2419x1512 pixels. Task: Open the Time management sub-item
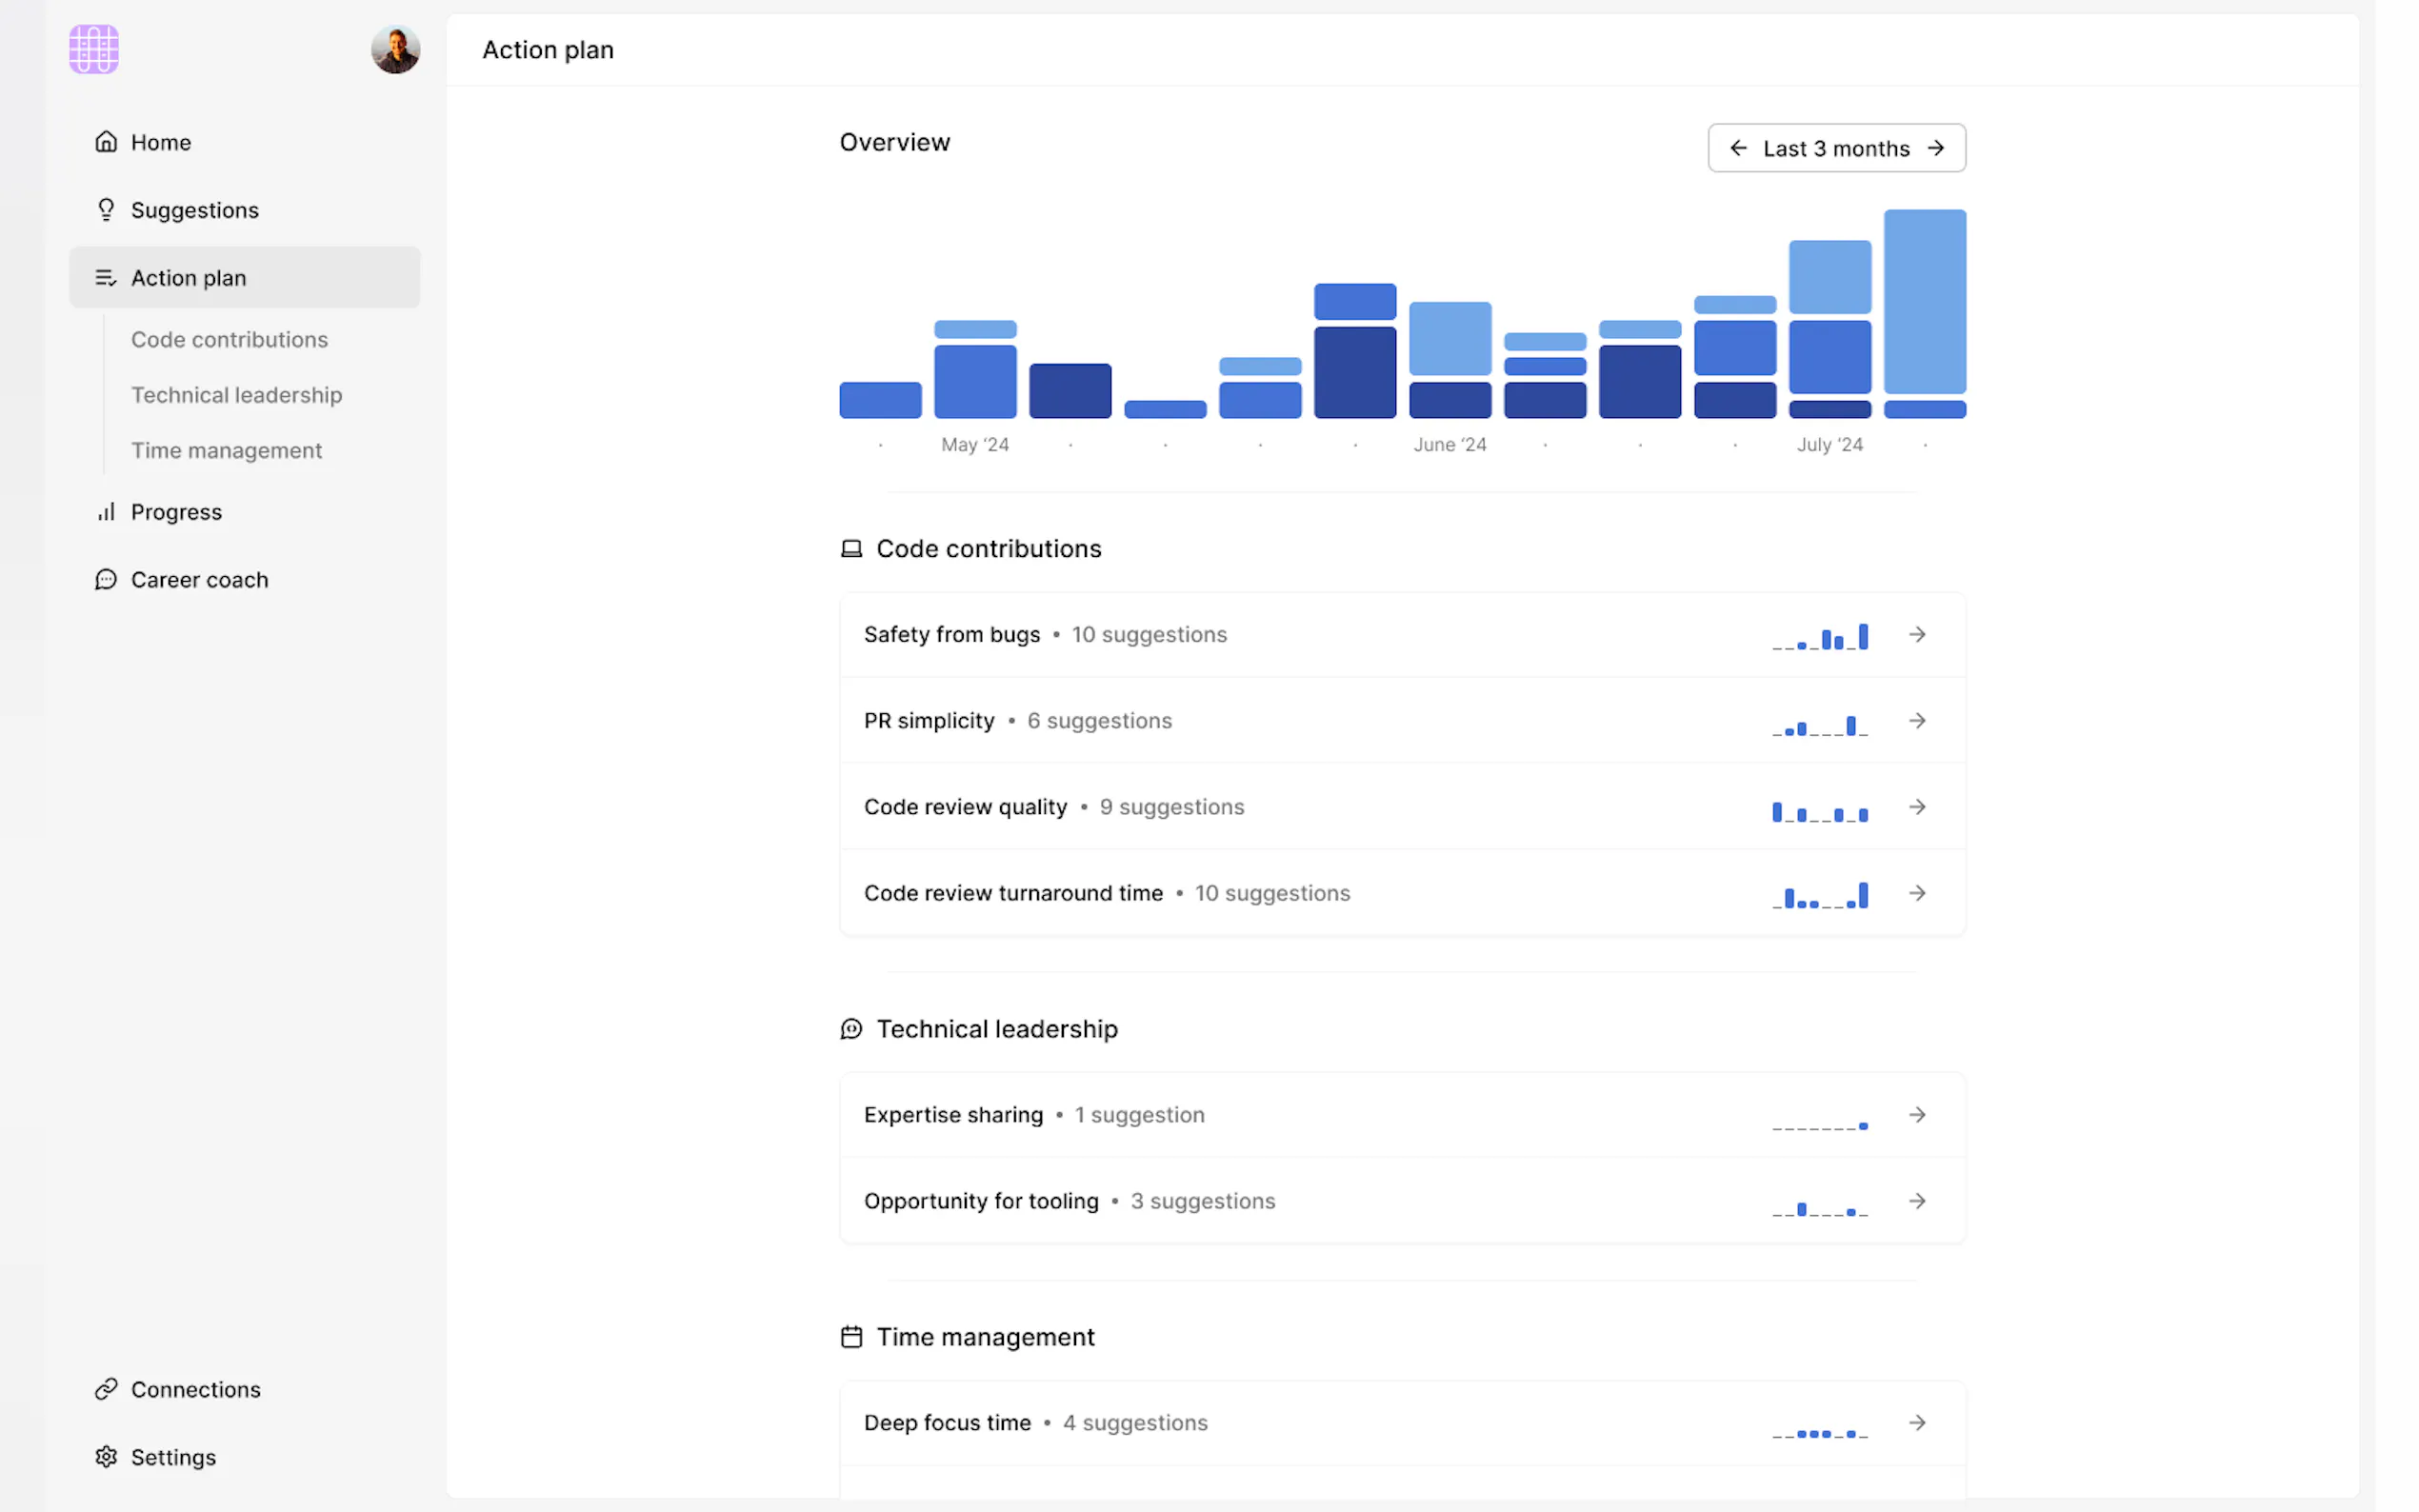(226, 451)
